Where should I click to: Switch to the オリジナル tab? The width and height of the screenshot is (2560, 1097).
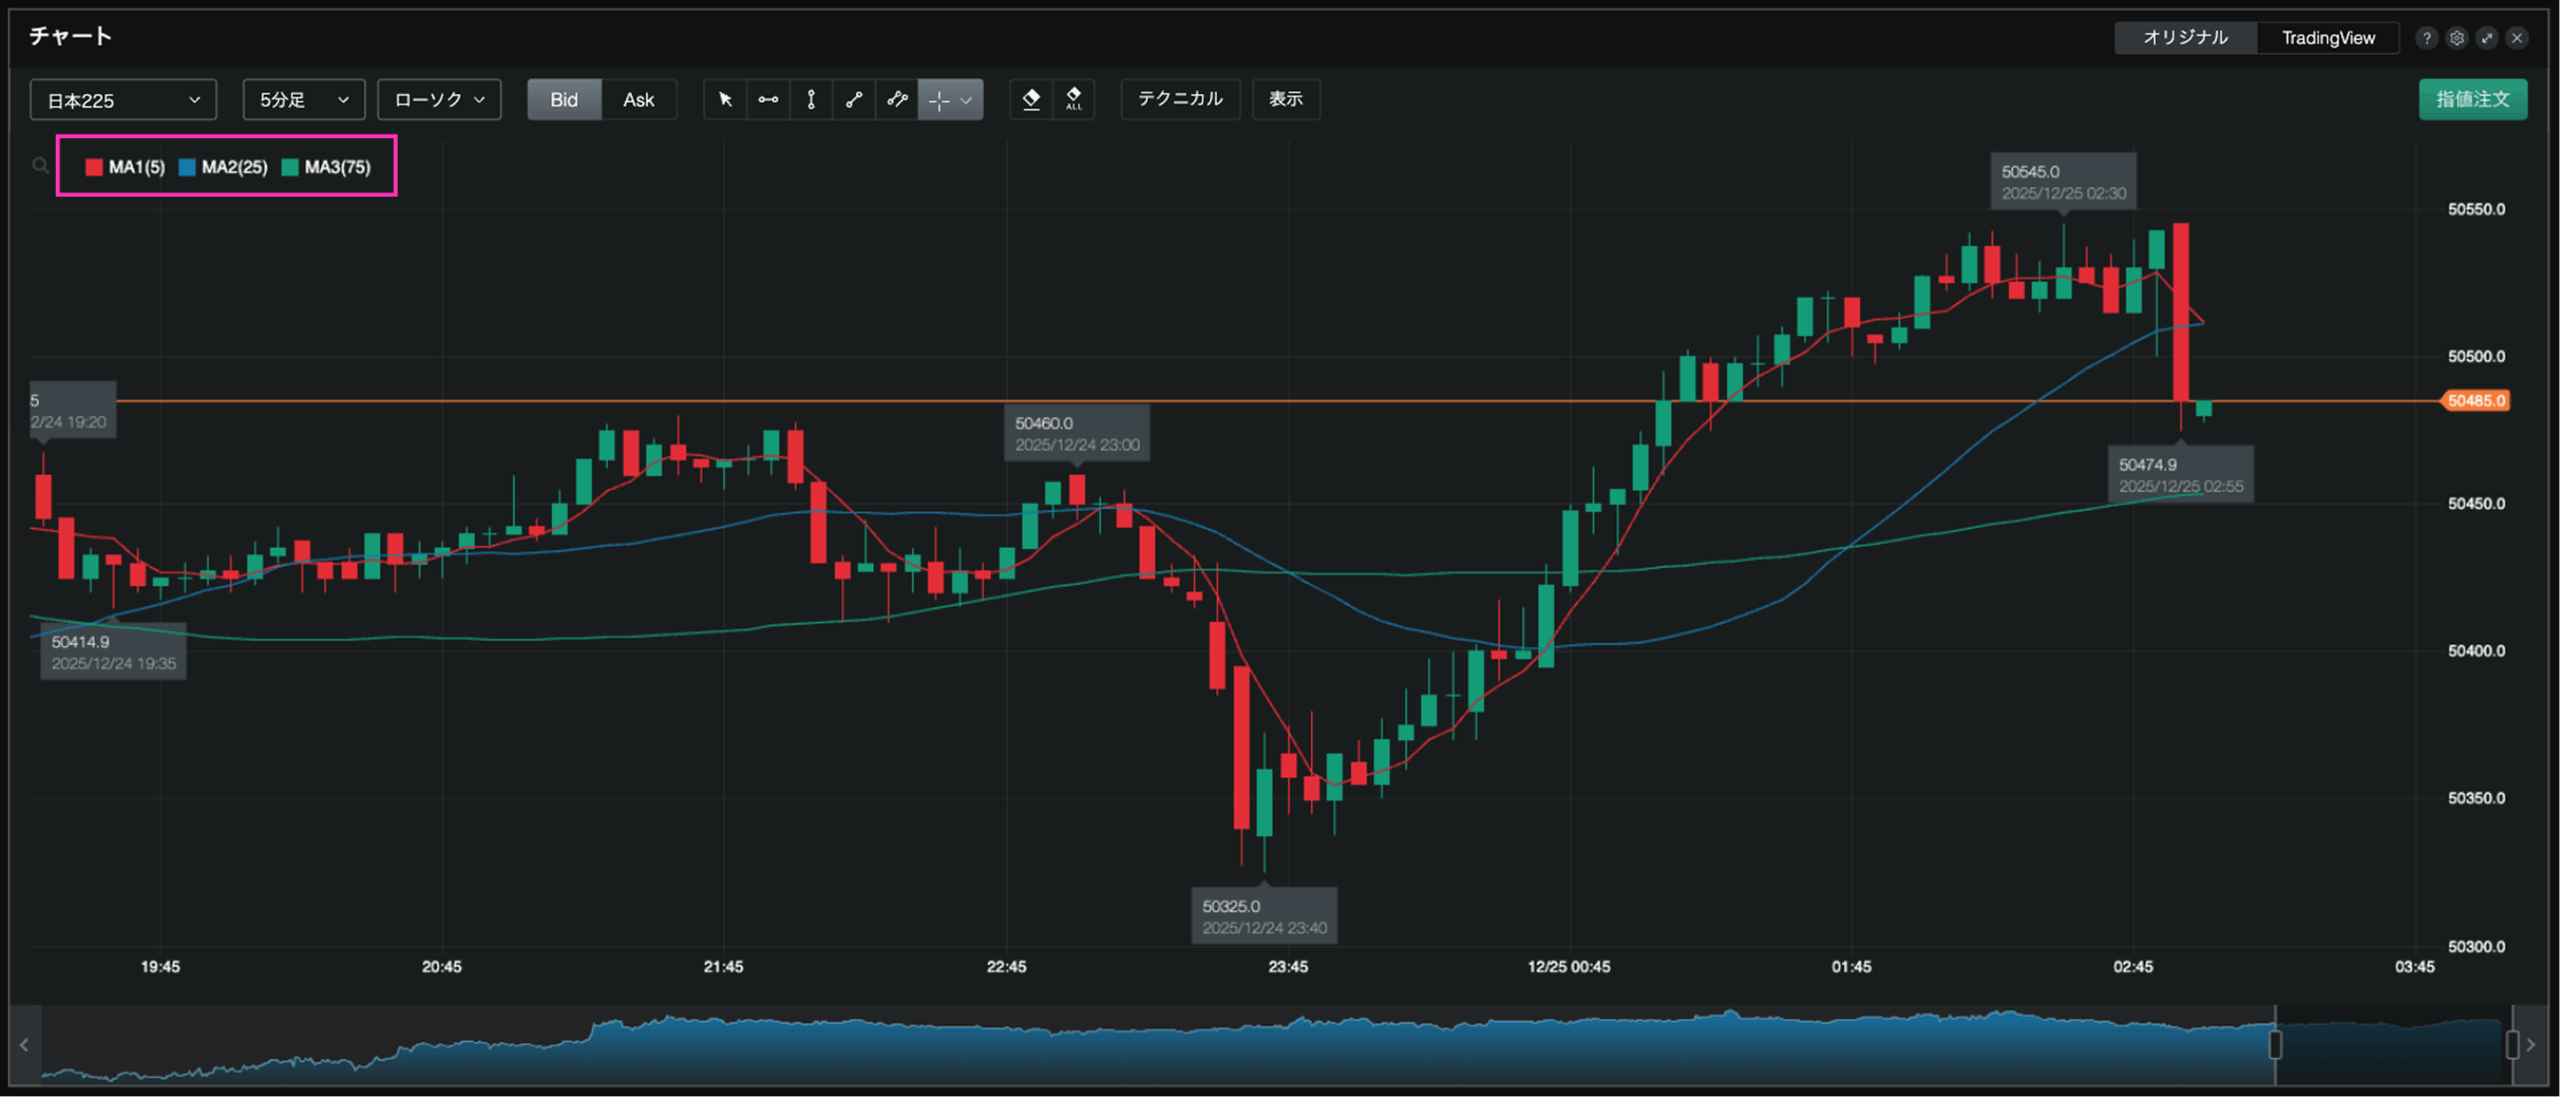tap(2185, 38)
